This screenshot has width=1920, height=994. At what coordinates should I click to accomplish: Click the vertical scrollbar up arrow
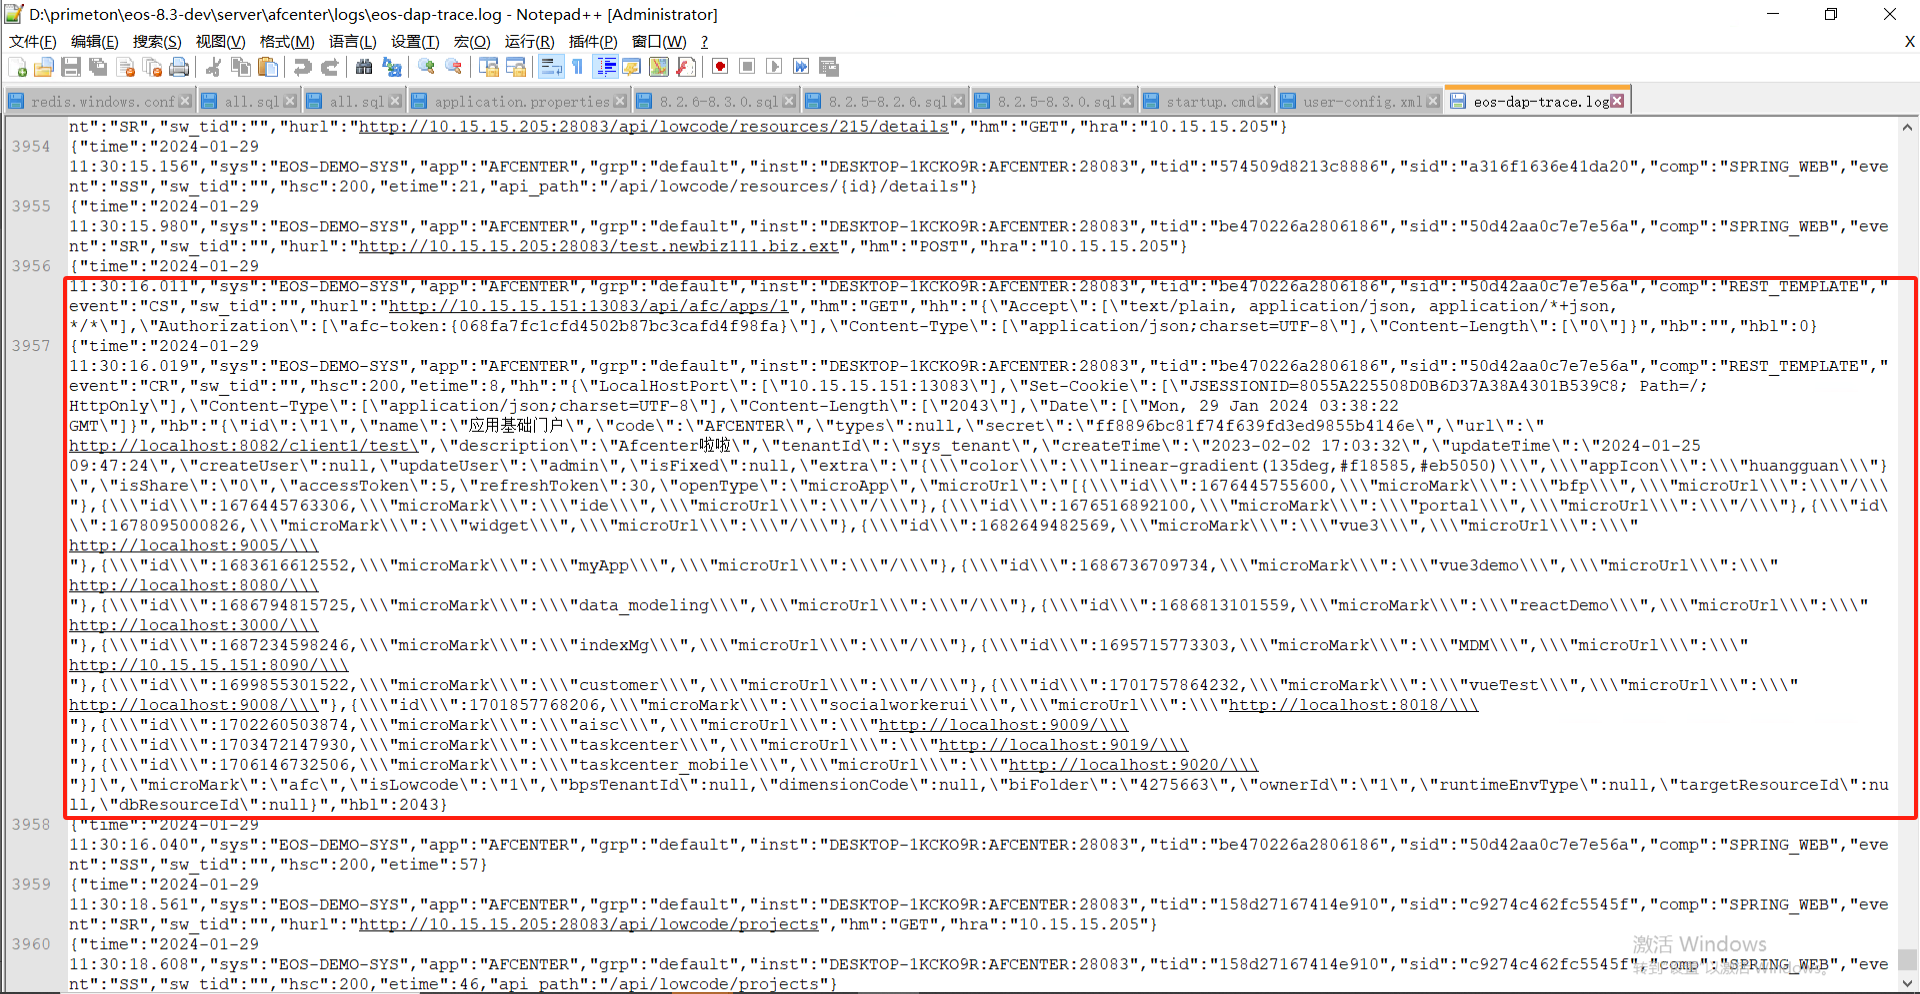click(x=1907, y=128)
